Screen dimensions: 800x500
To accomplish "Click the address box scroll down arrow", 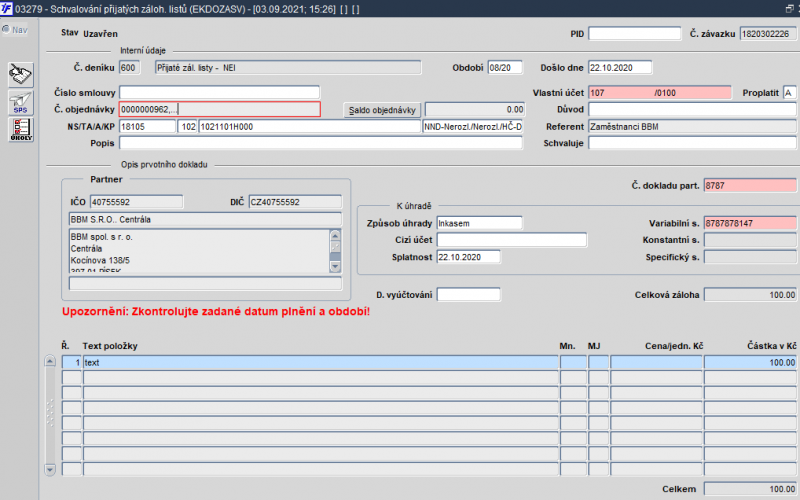I will [335, 266].
